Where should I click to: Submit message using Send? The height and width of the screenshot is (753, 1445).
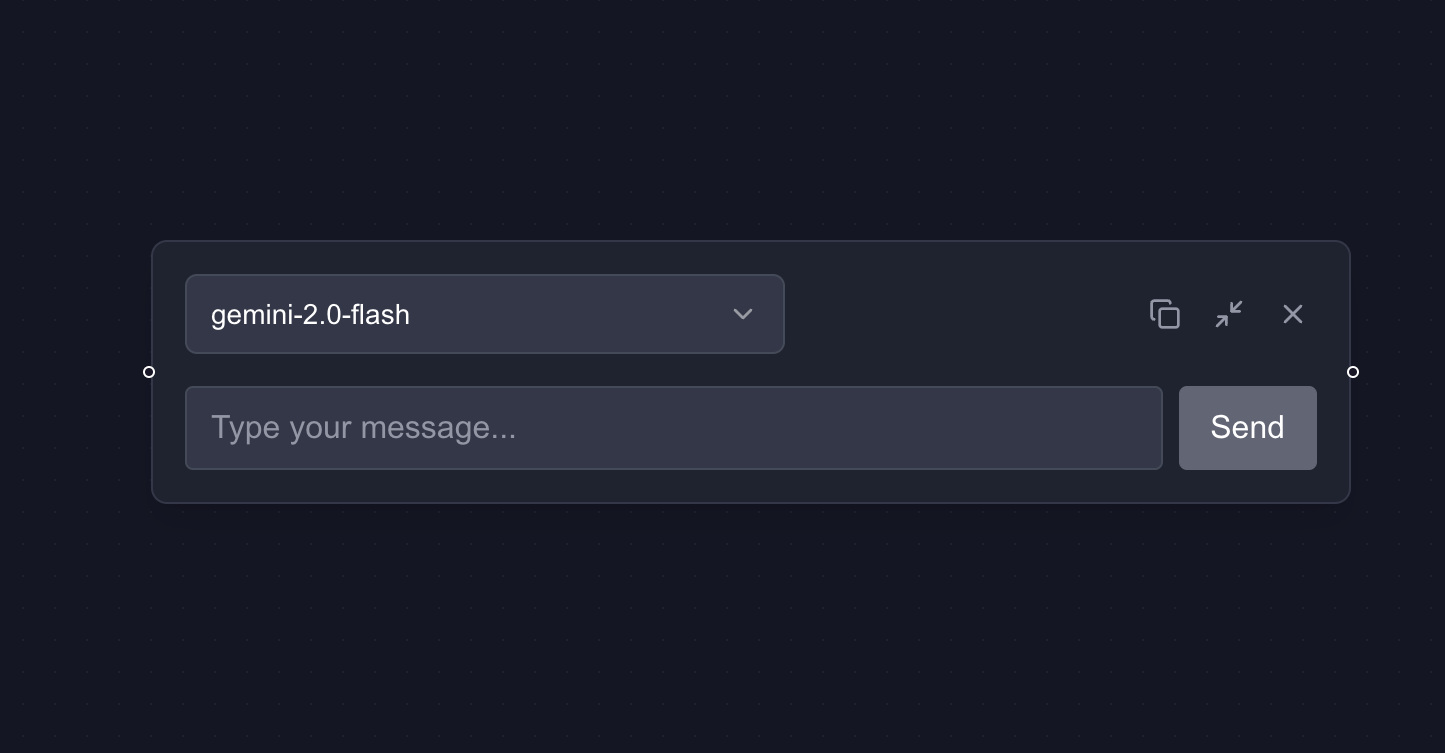[x=1247, y=428]
